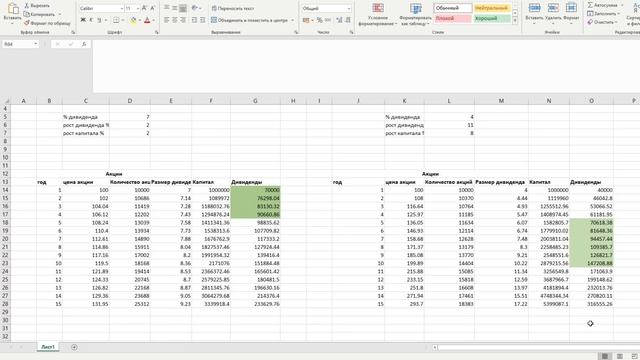Cut selection with Вырезать
This screenshot has height=360, width=640.
click(x=37, y=6)
